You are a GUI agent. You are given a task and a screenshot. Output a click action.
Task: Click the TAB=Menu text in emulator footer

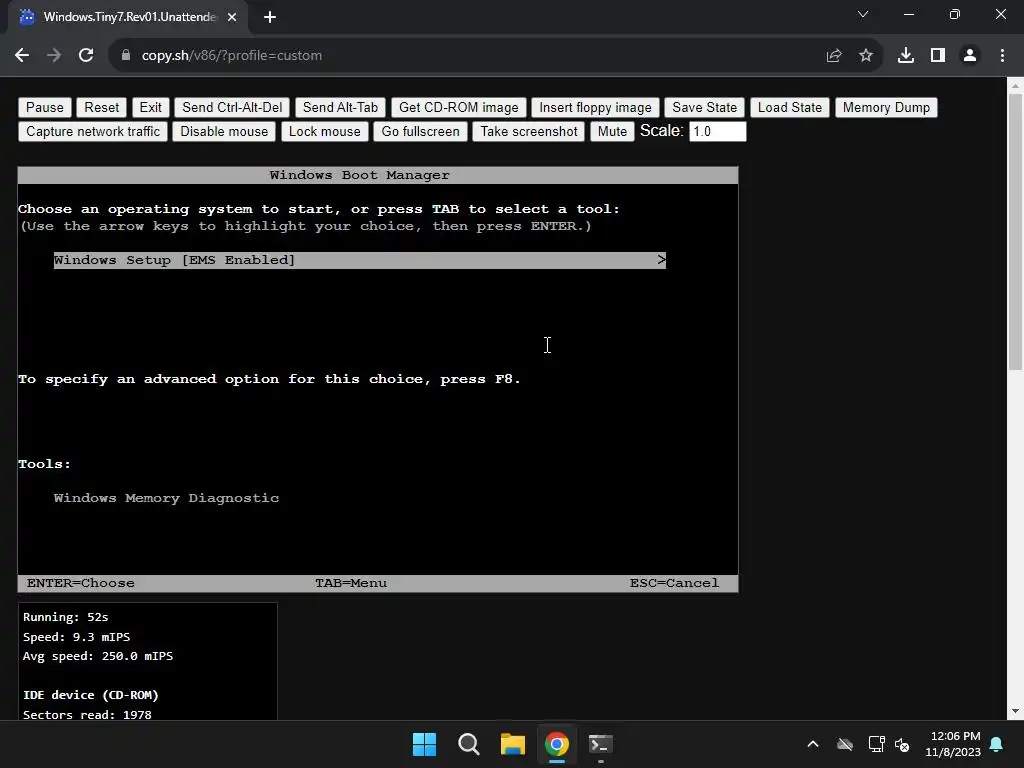coord(351,583)
